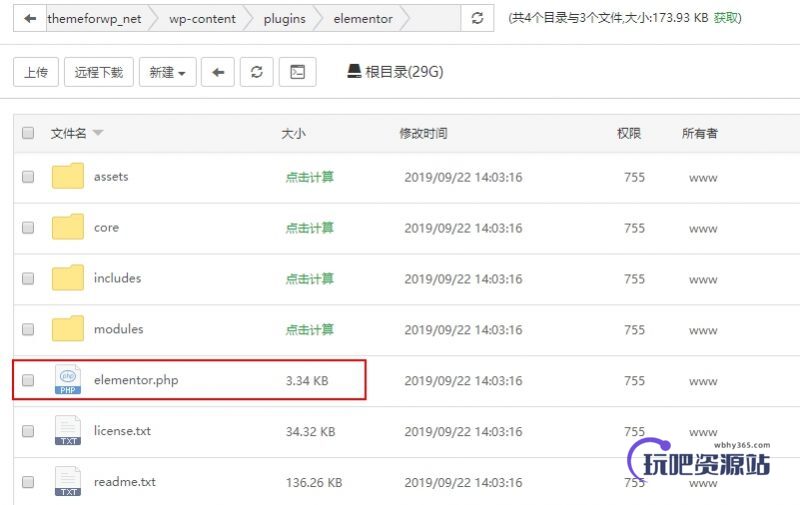This screenshot has height=505, width=800.
Task: Click the 所有者 column header
Action: point(699,133)
